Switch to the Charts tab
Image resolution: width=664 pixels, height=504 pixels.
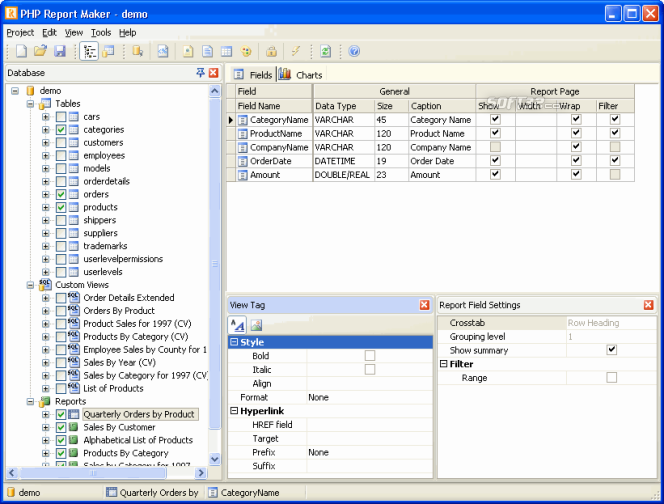[x=302, y=75]
